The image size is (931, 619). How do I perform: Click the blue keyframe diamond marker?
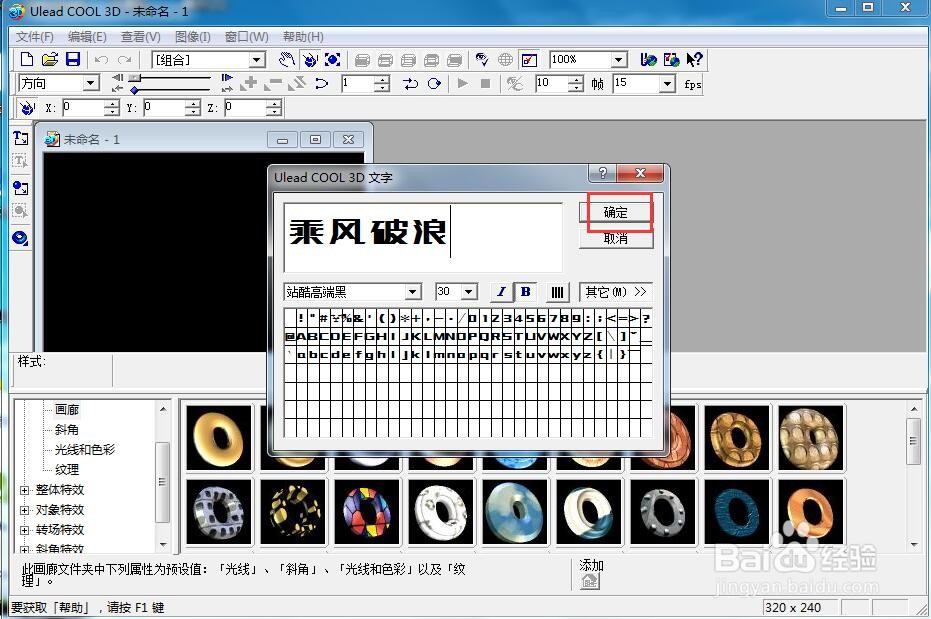point(135,90)
